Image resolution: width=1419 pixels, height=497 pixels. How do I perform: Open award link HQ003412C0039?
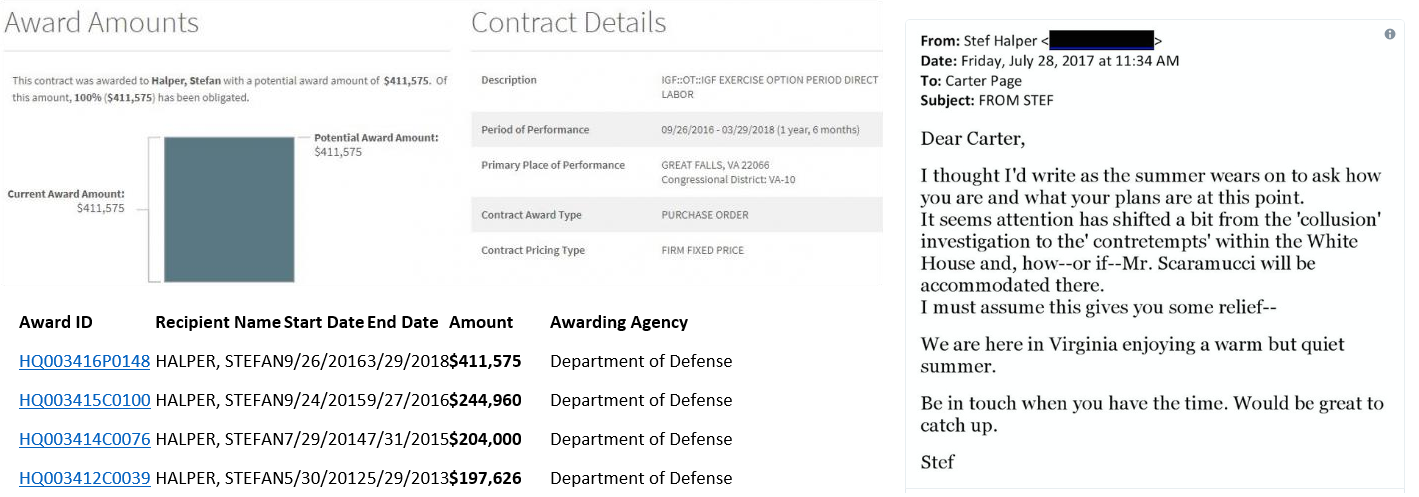[84, 478]
